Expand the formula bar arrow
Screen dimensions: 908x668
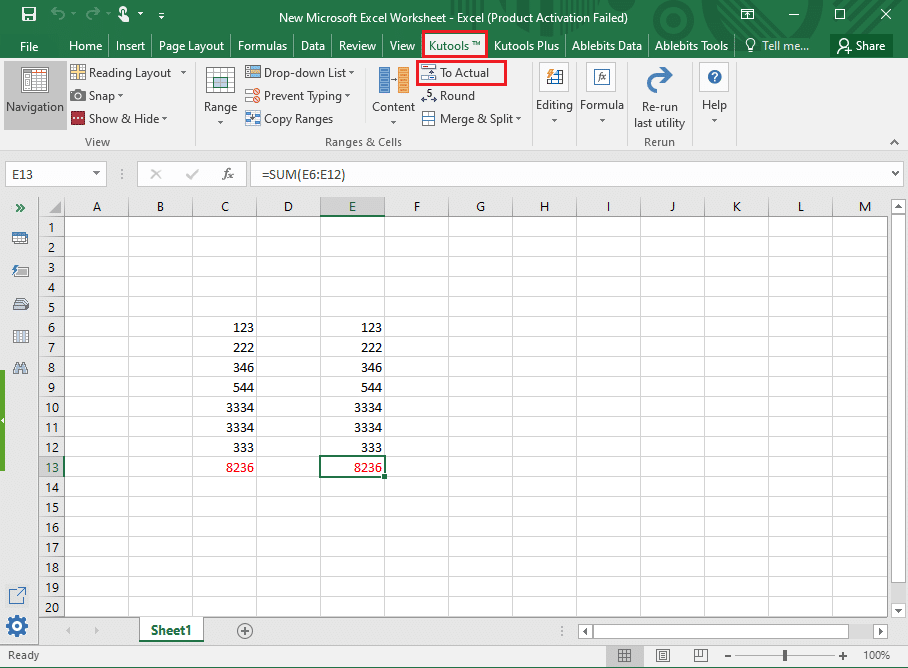point(895,174)
